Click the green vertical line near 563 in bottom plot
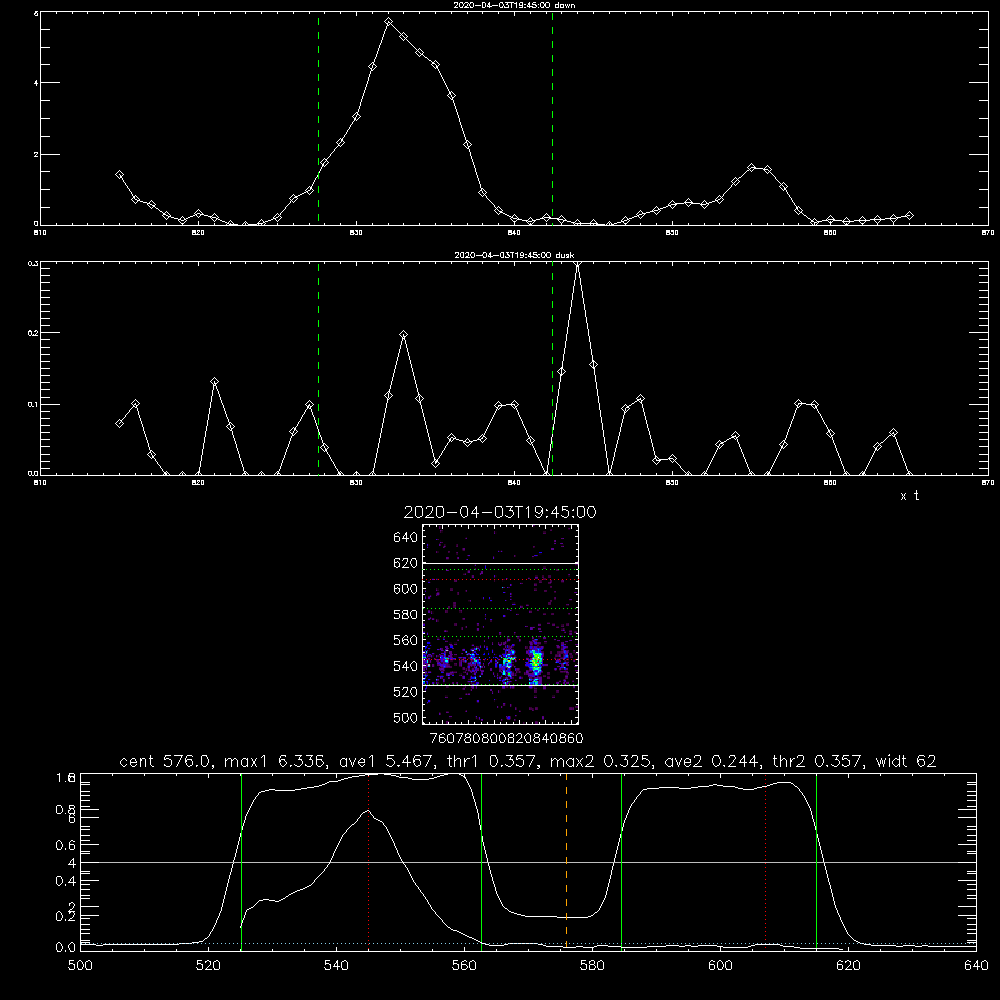1000x1000 pixels. pyautogui.click(x=482, y=861)
